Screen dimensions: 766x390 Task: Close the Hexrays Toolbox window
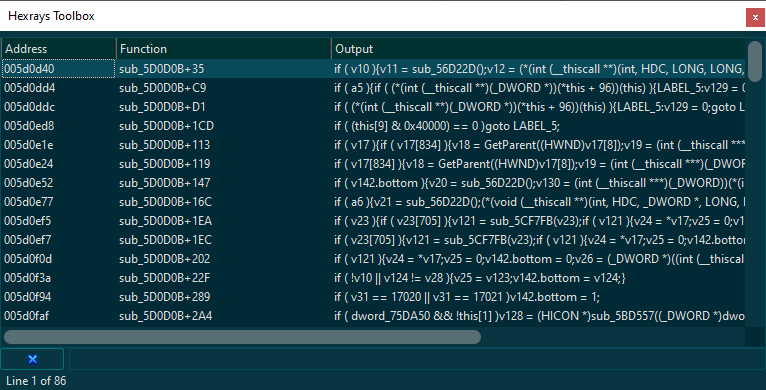pos(755,17)
